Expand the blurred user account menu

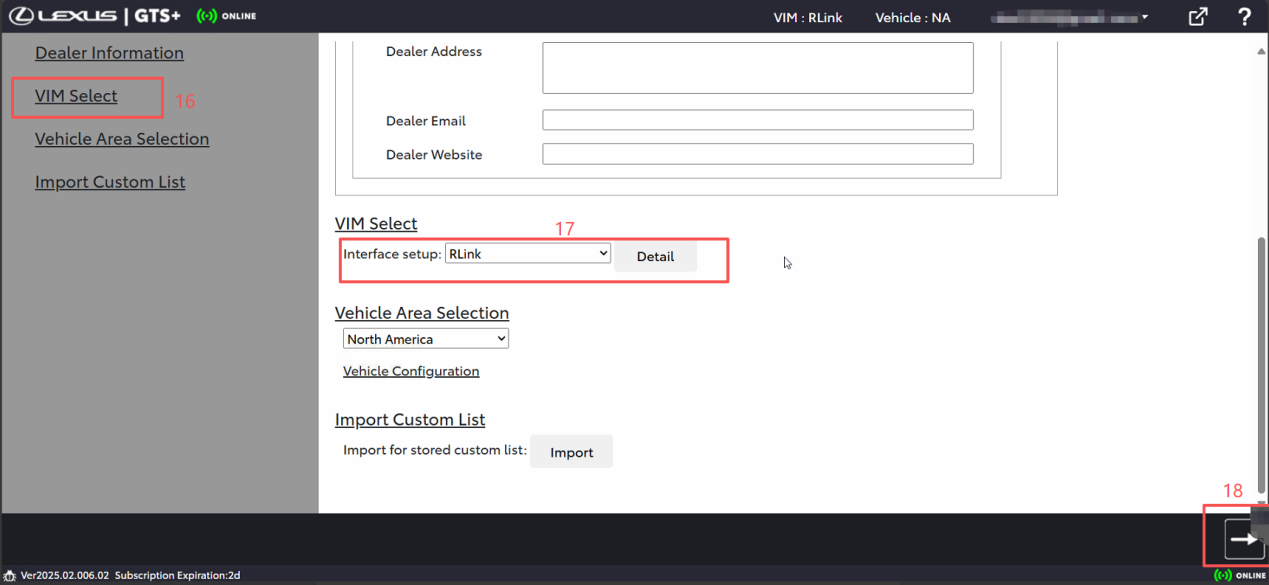[x=1069, y=17]
